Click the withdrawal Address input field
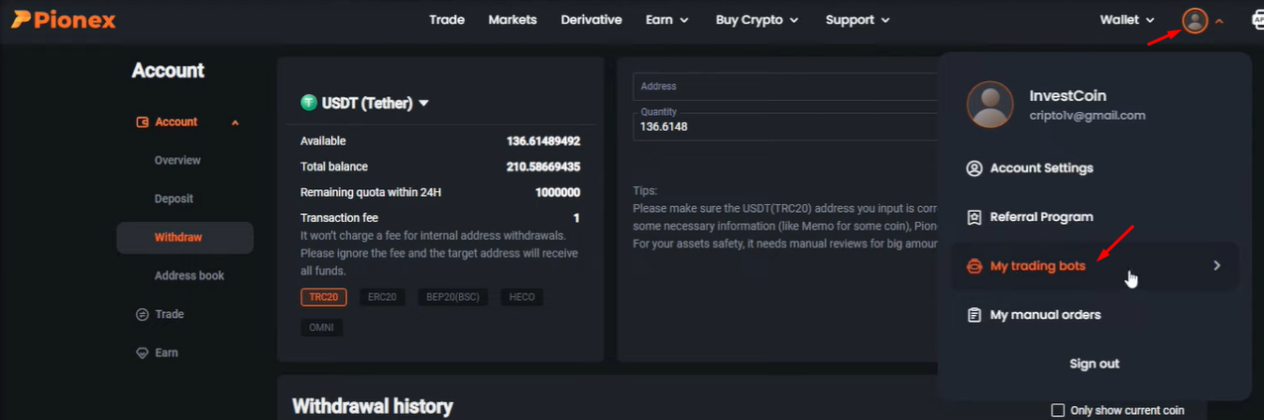The width and height of the screenshot is (1264, 420). tap(785, 86)
